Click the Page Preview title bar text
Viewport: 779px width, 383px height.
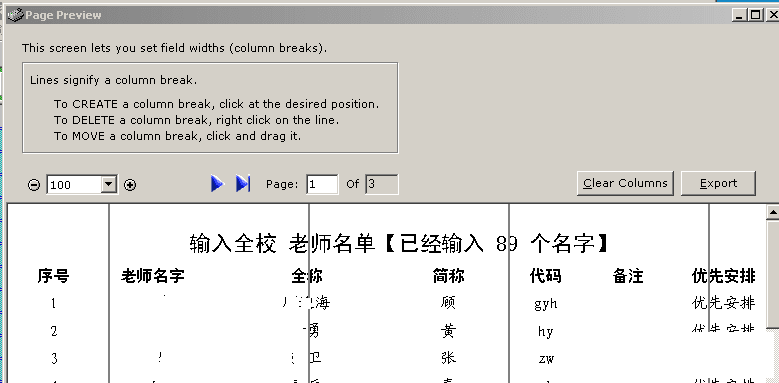(63, 15)
